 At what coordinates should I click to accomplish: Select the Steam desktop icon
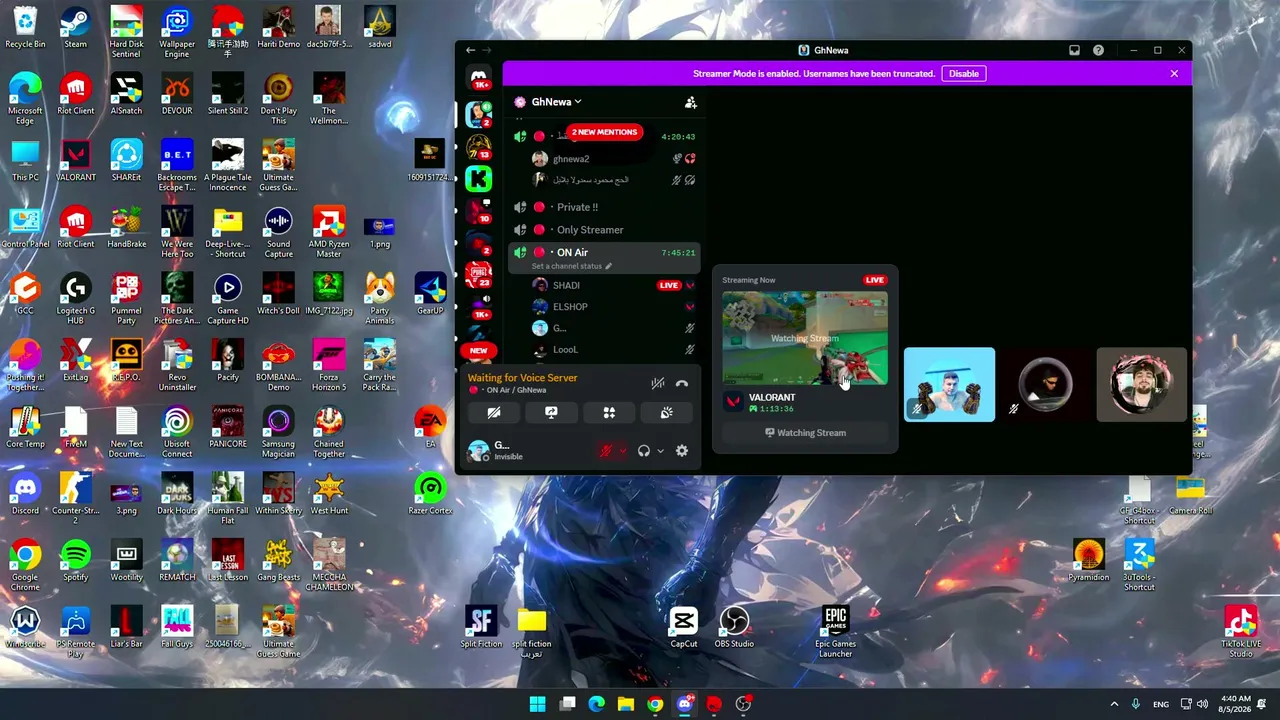coord(75,28)
